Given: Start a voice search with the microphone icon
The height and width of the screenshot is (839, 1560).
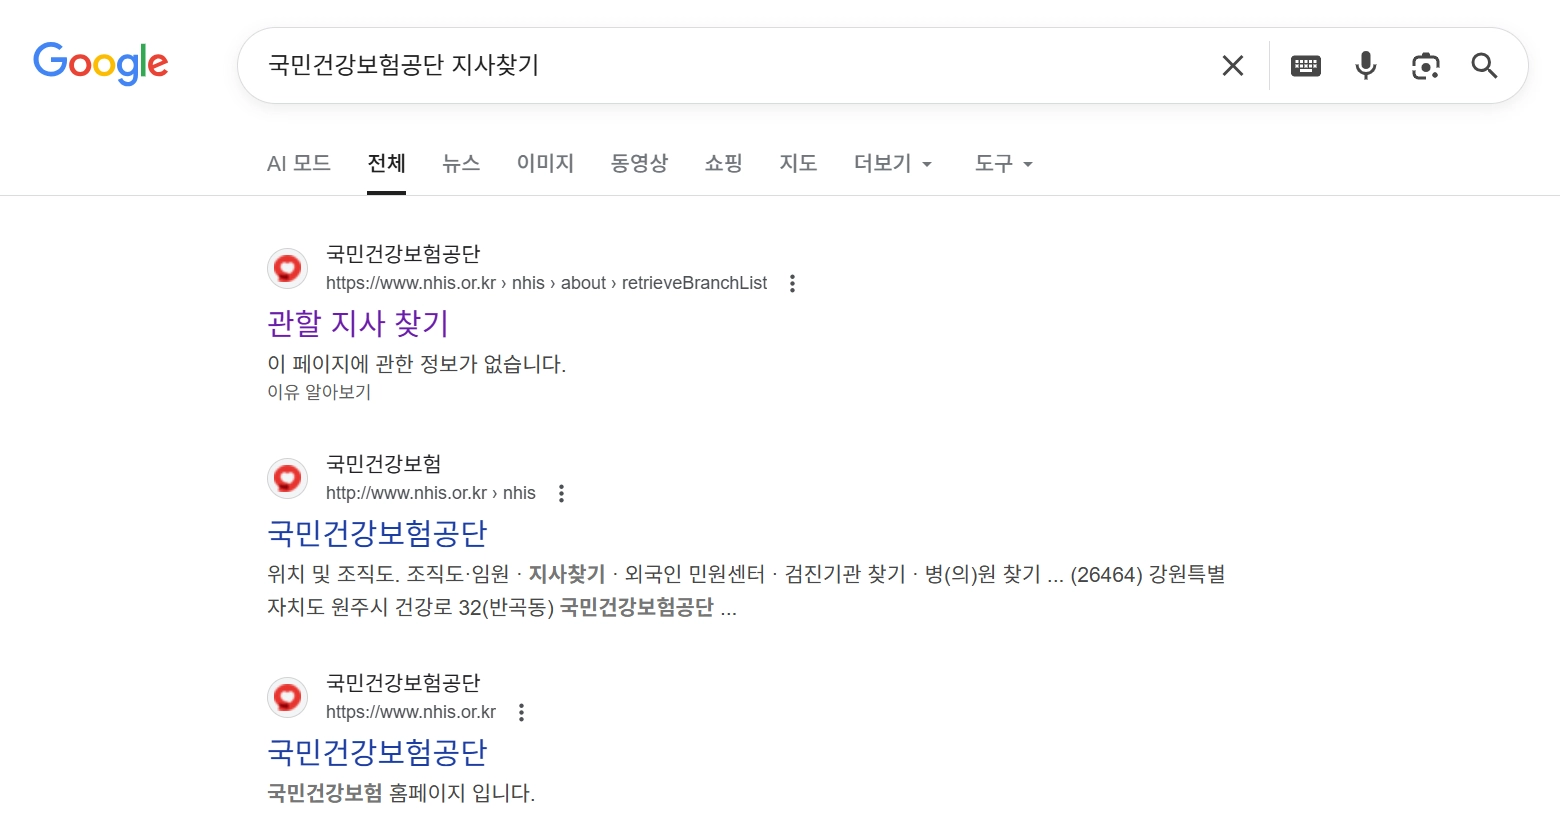Looking at the screenshot, I should 1365,64.
